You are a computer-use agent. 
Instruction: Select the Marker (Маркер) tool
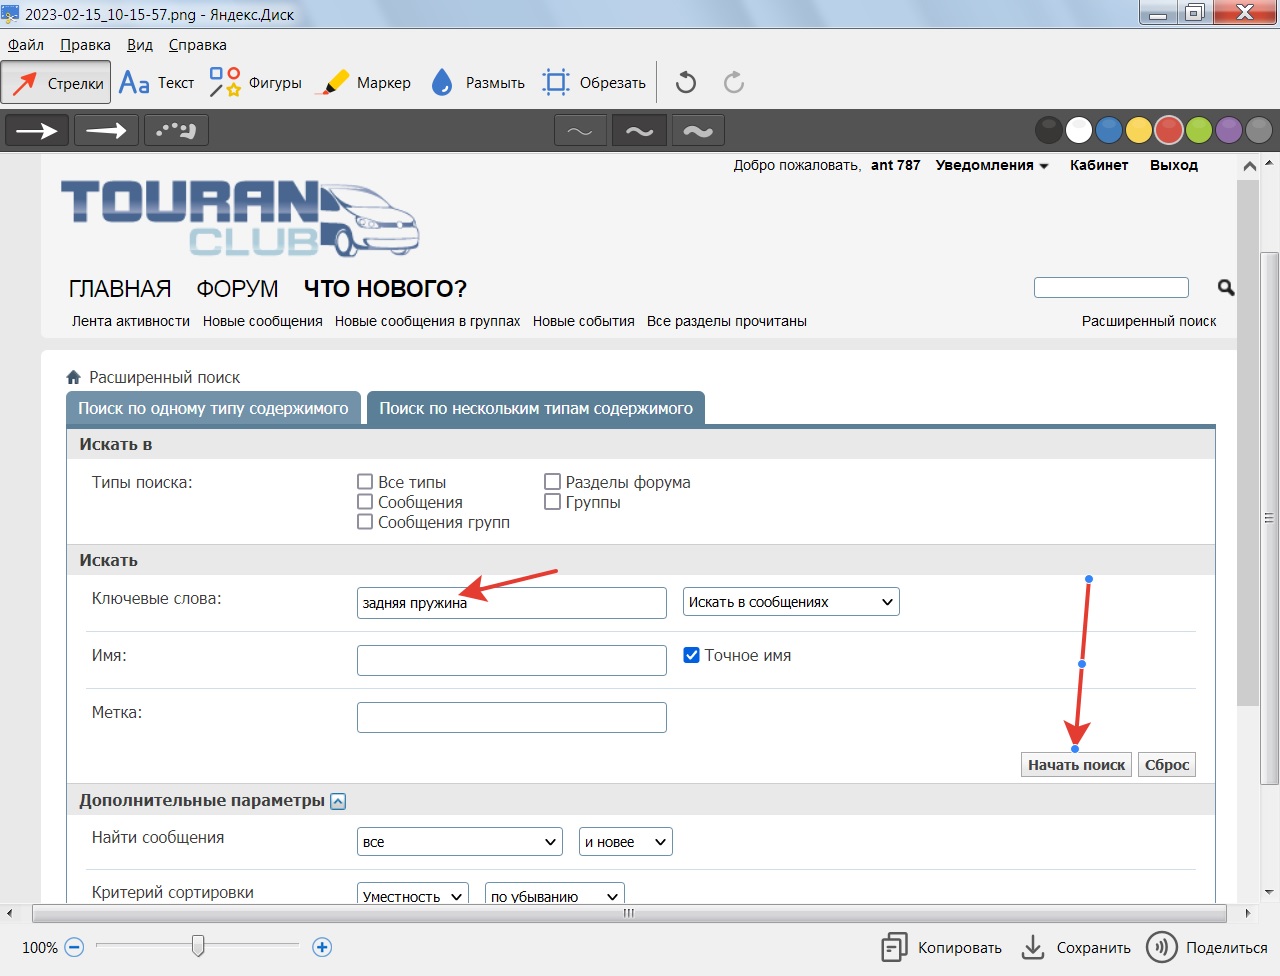[363, 83]
